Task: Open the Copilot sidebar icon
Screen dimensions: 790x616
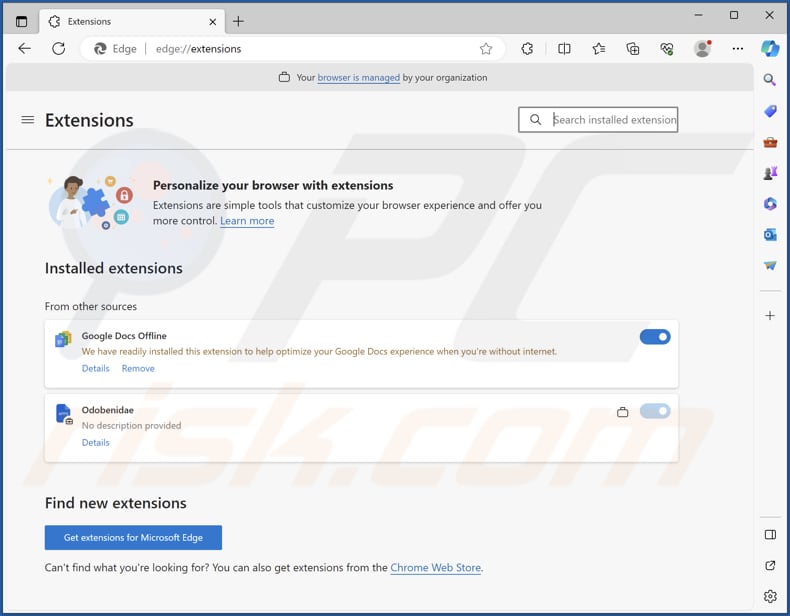Action: tap(769, 49)
